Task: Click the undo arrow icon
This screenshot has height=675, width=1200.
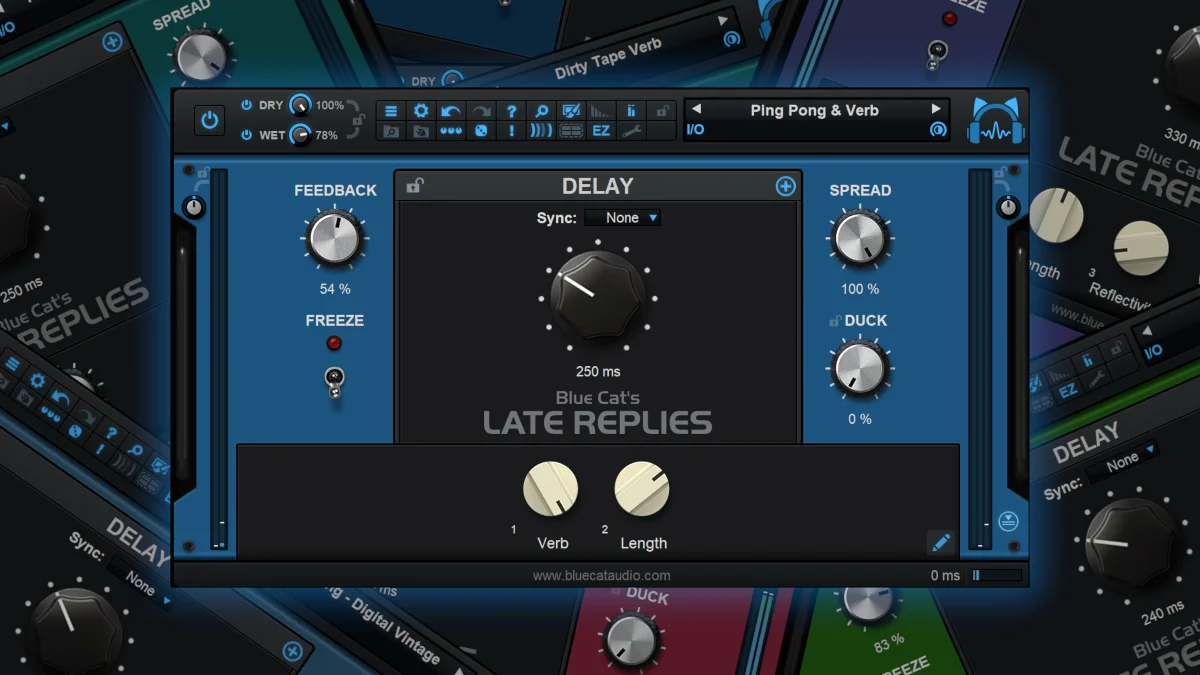Action: [451, 111]
